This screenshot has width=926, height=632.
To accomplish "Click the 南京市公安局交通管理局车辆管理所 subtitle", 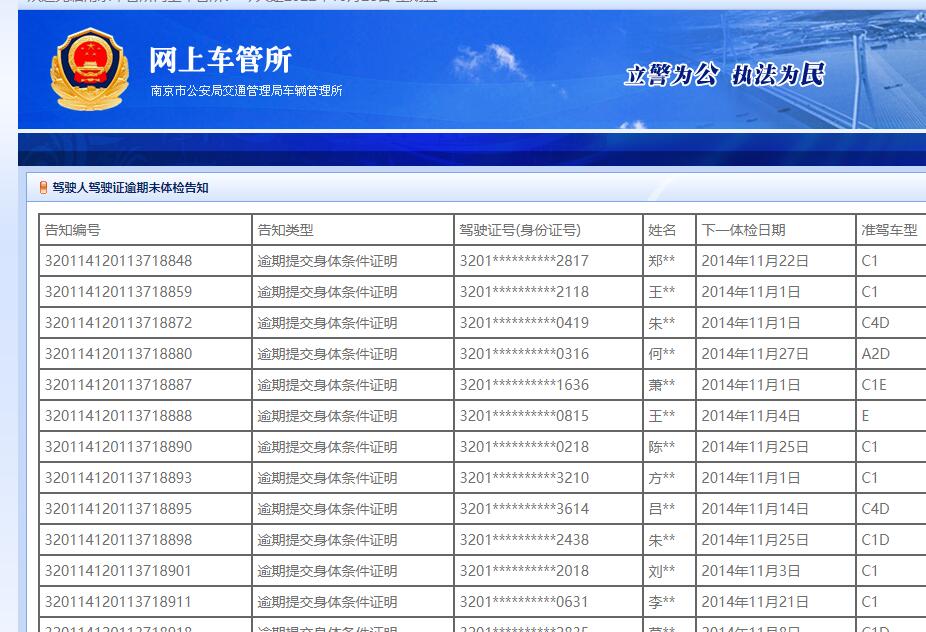I will pyautogui.click(x=246, y=91).
